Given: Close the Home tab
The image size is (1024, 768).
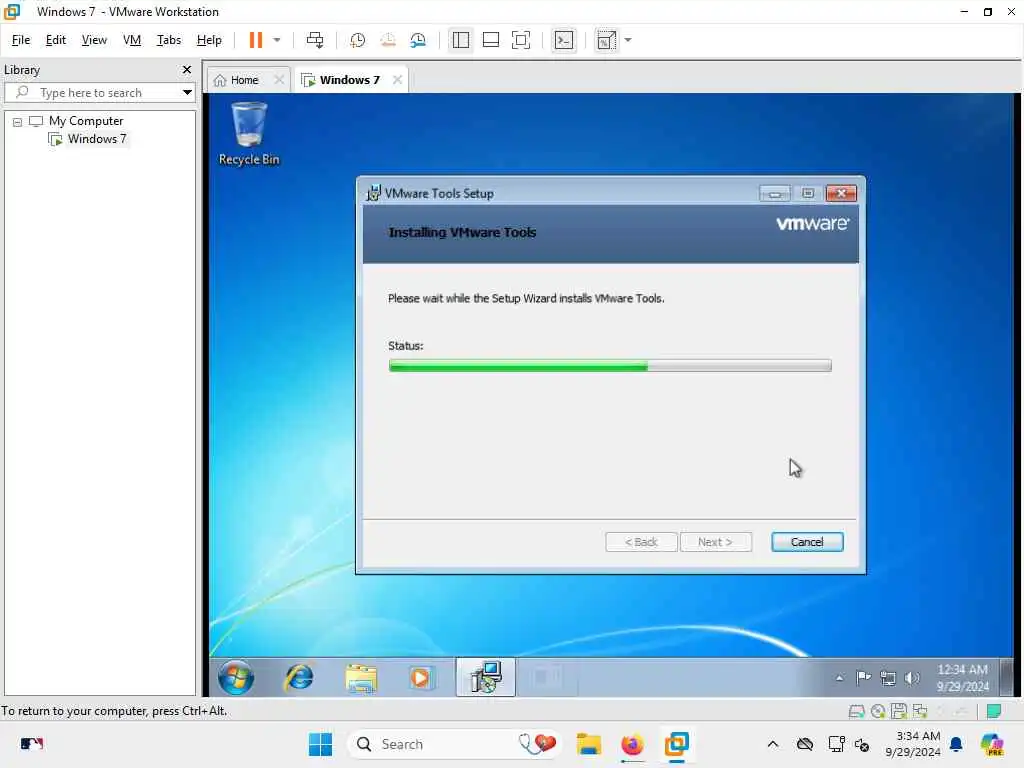Looking at the screenshot, I should pyautogui.click(x=279, y=80).
